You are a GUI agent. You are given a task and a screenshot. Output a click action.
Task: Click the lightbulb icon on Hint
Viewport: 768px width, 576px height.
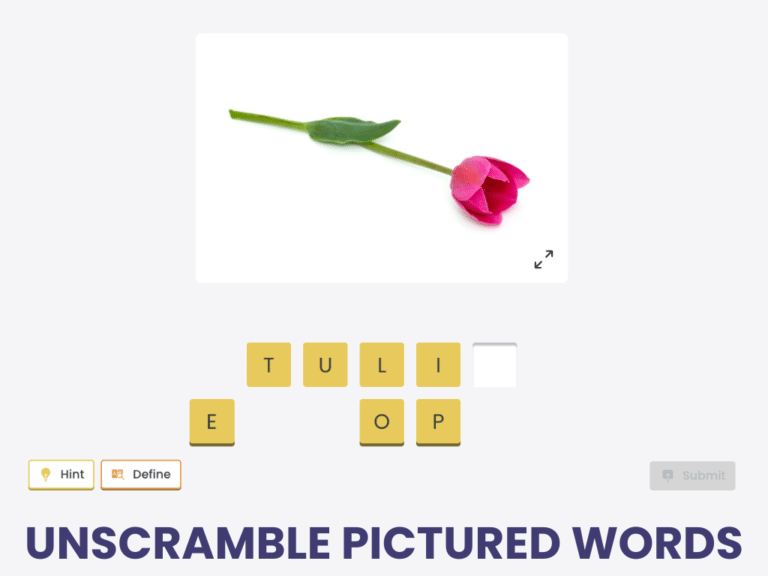pos(46,475)
